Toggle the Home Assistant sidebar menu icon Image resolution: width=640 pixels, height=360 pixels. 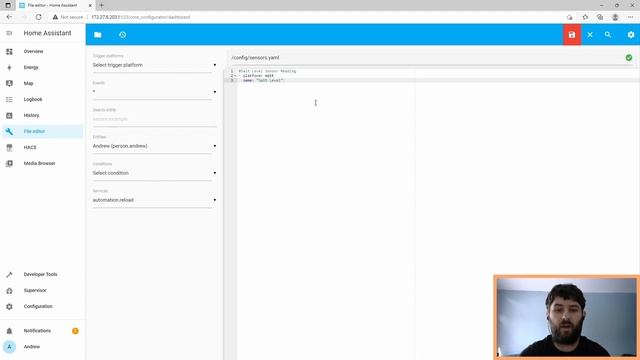9,33
